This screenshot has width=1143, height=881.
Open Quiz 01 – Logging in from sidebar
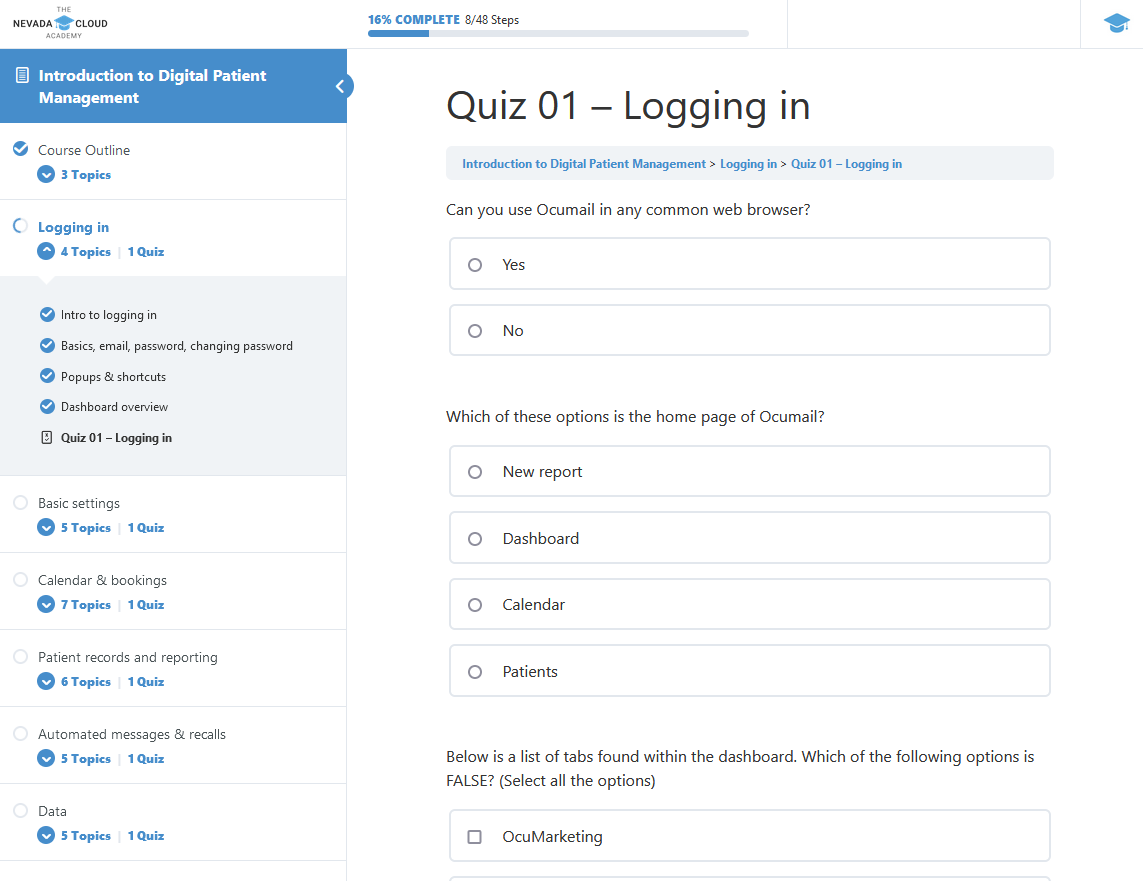(x=117, y=438)
